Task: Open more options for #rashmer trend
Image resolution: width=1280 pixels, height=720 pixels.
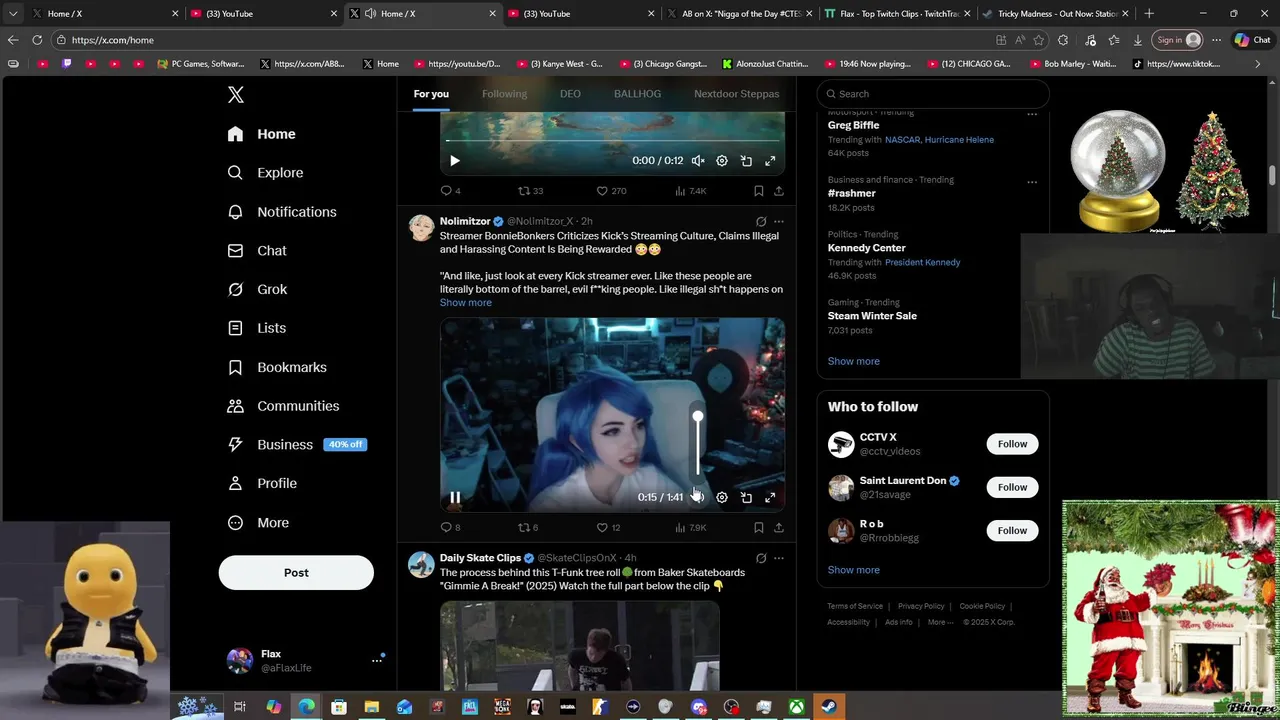Action: click(1032, 182)
